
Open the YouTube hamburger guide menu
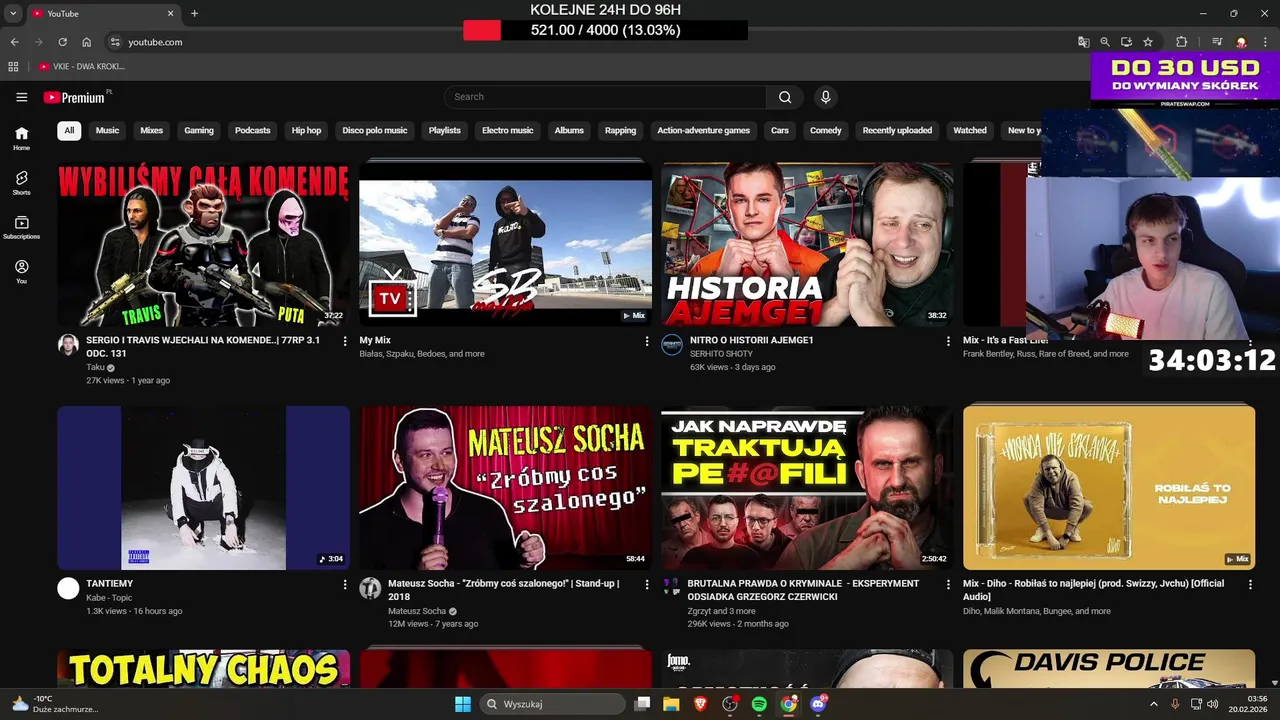pos(21,97)
